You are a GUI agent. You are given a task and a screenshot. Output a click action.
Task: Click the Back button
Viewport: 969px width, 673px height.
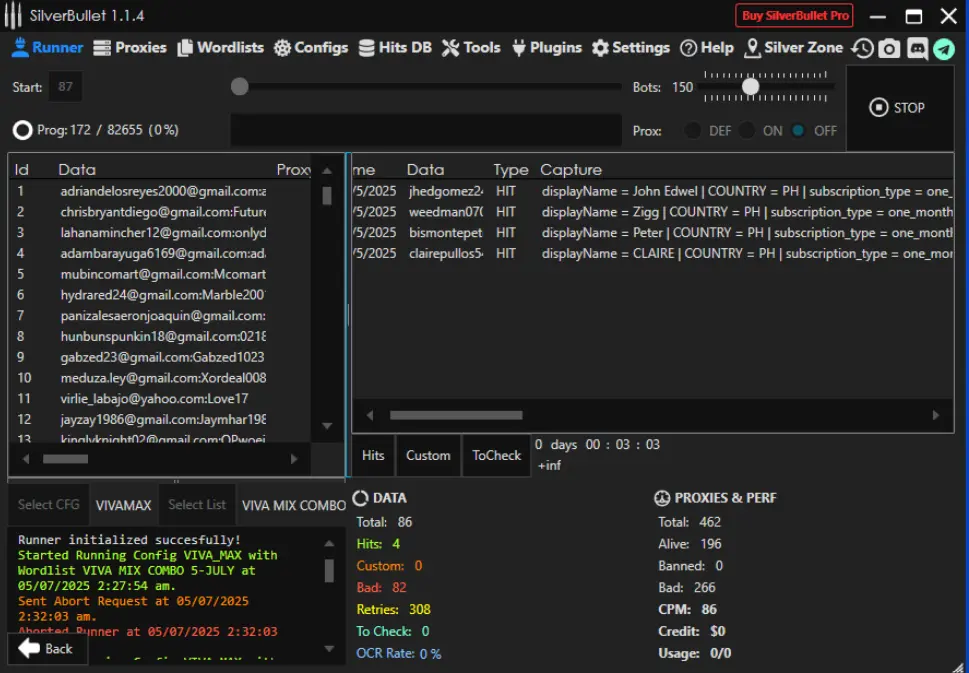pos(46,648)
